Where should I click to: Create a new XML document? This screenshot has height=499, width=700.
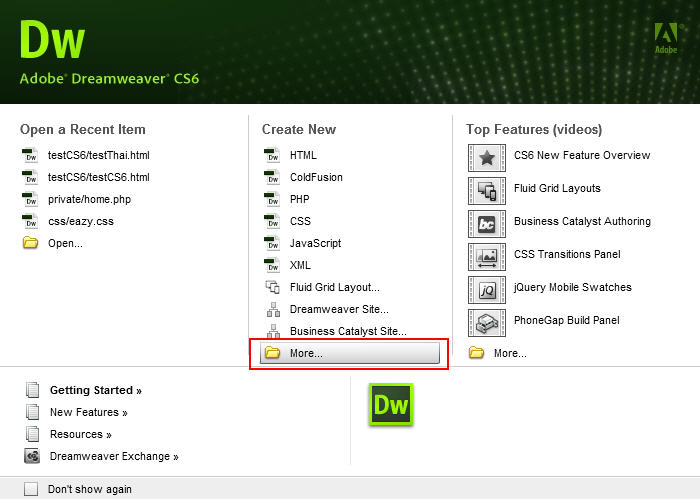click(x=300, y=265)
